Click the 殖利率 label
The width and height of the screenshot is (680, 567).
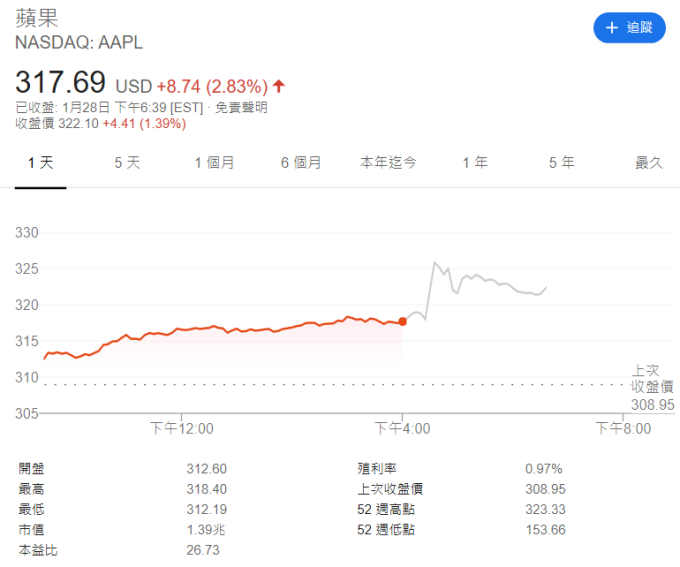click(377, 469)
